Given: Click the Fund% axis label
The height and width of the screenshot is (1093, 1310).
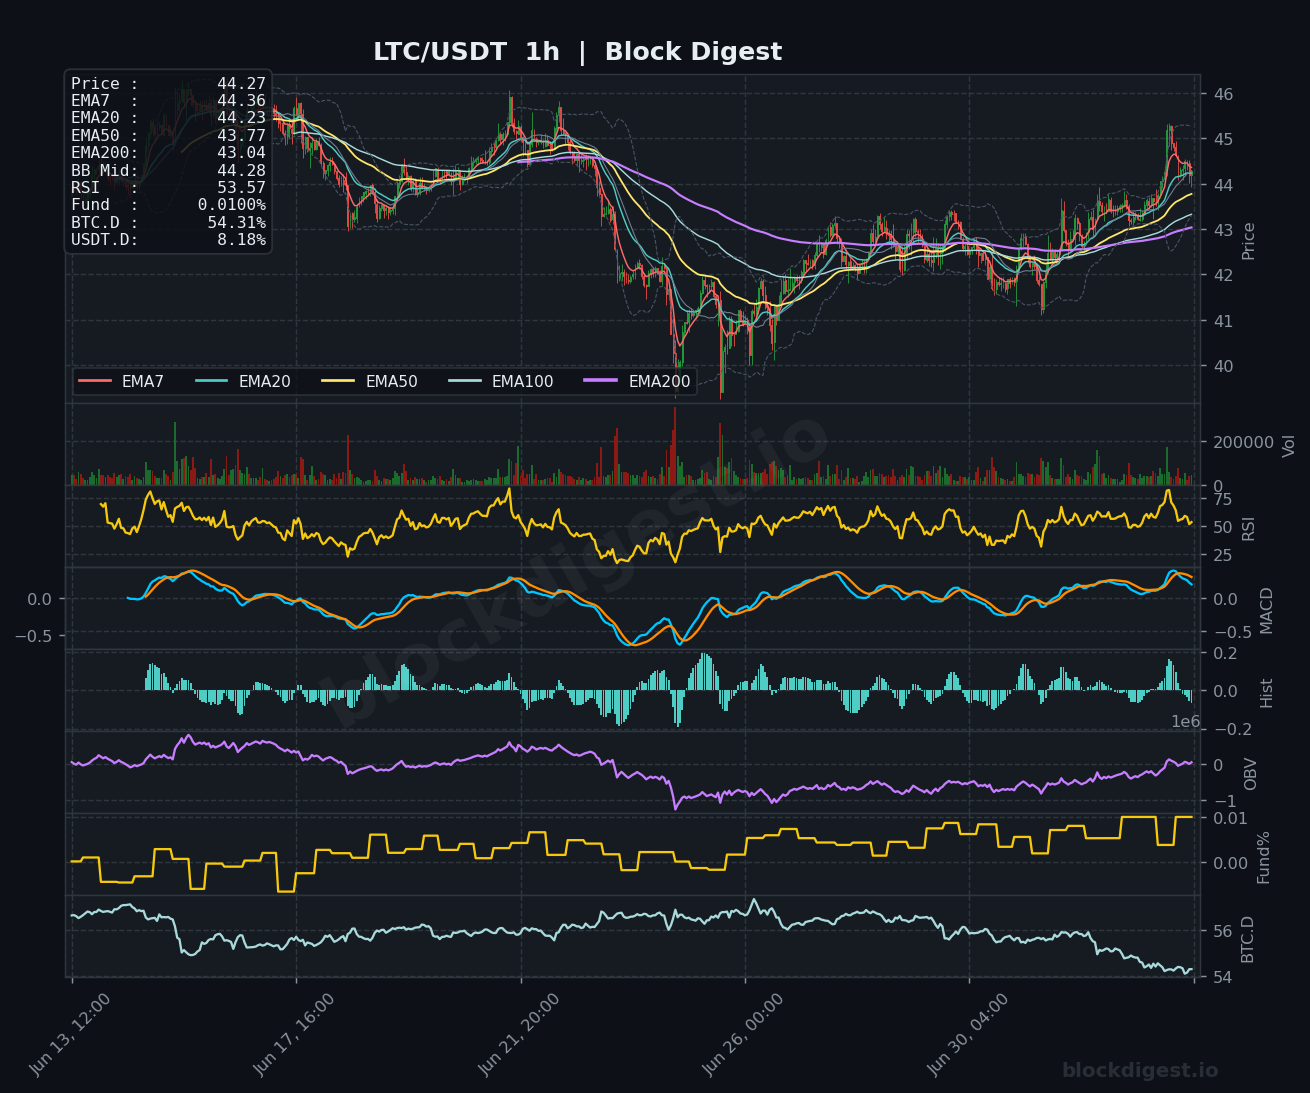Looking at the screenshot, I should point(1264,857).
